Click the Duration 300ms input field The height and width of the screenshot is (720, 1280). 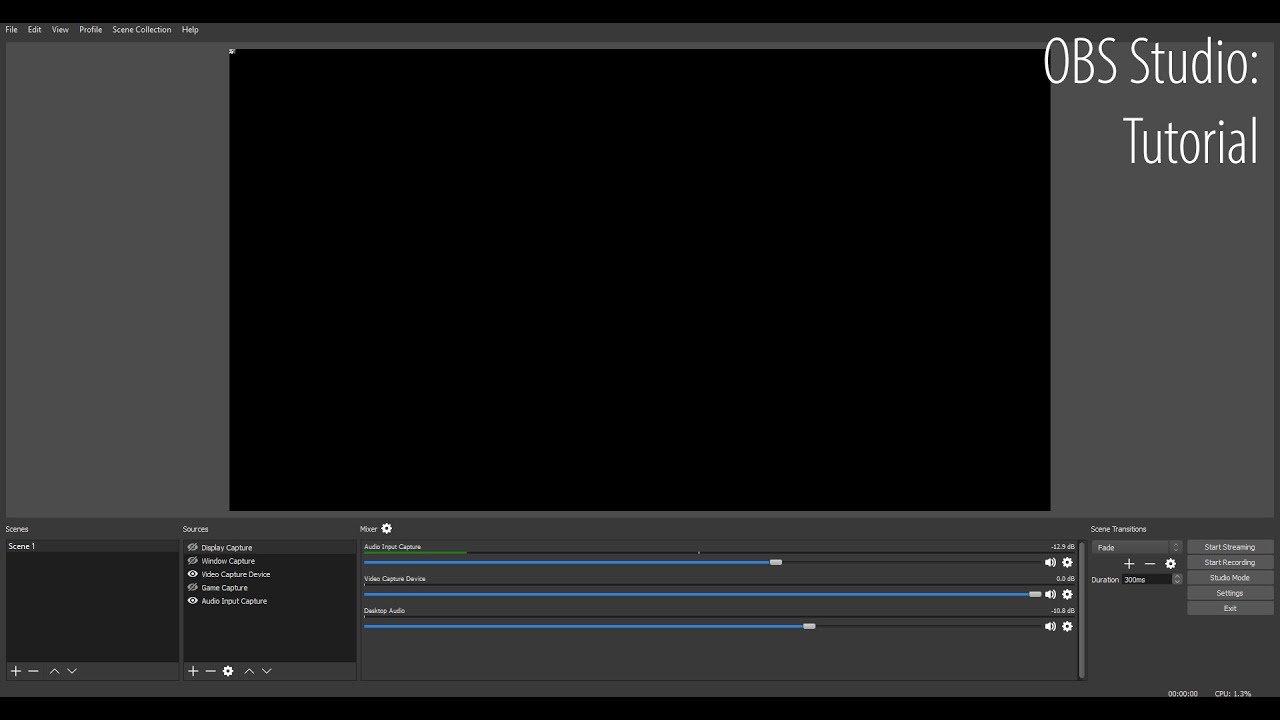coord(1146,579)
